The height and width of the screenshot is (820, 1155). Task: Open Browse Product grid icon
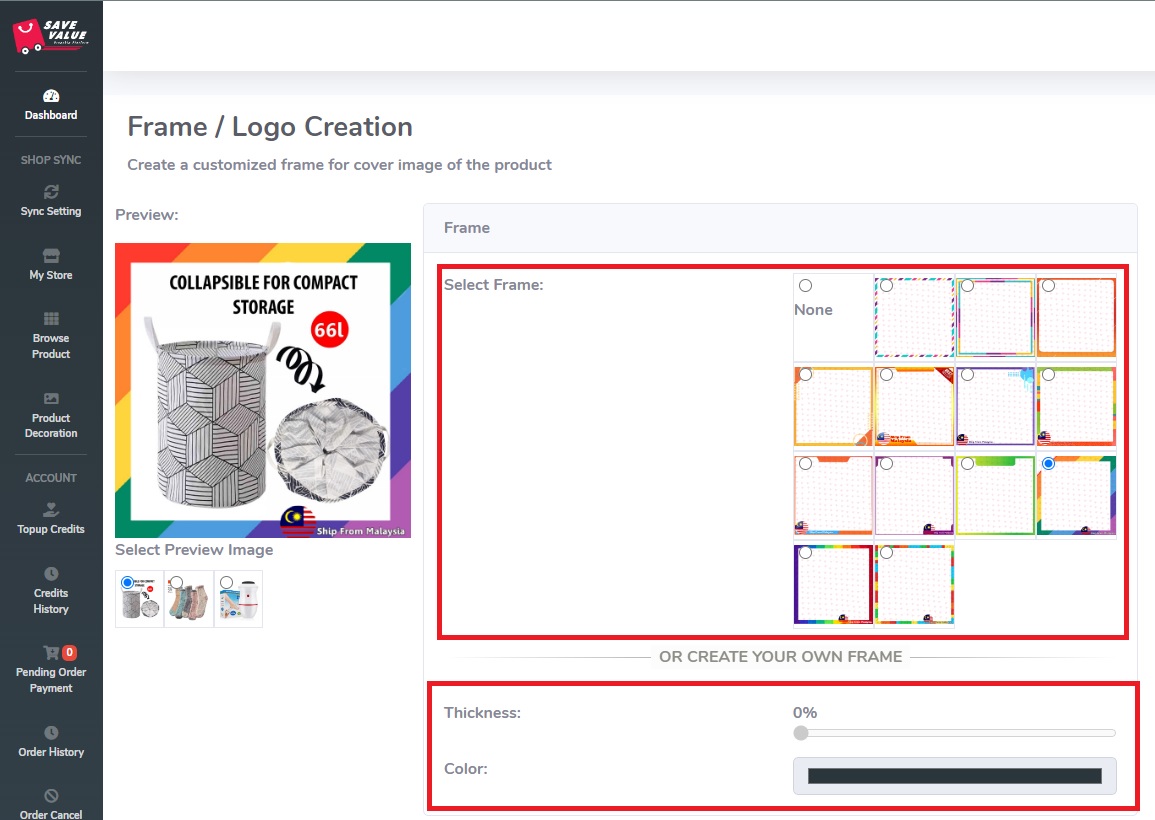pos(51,319)
